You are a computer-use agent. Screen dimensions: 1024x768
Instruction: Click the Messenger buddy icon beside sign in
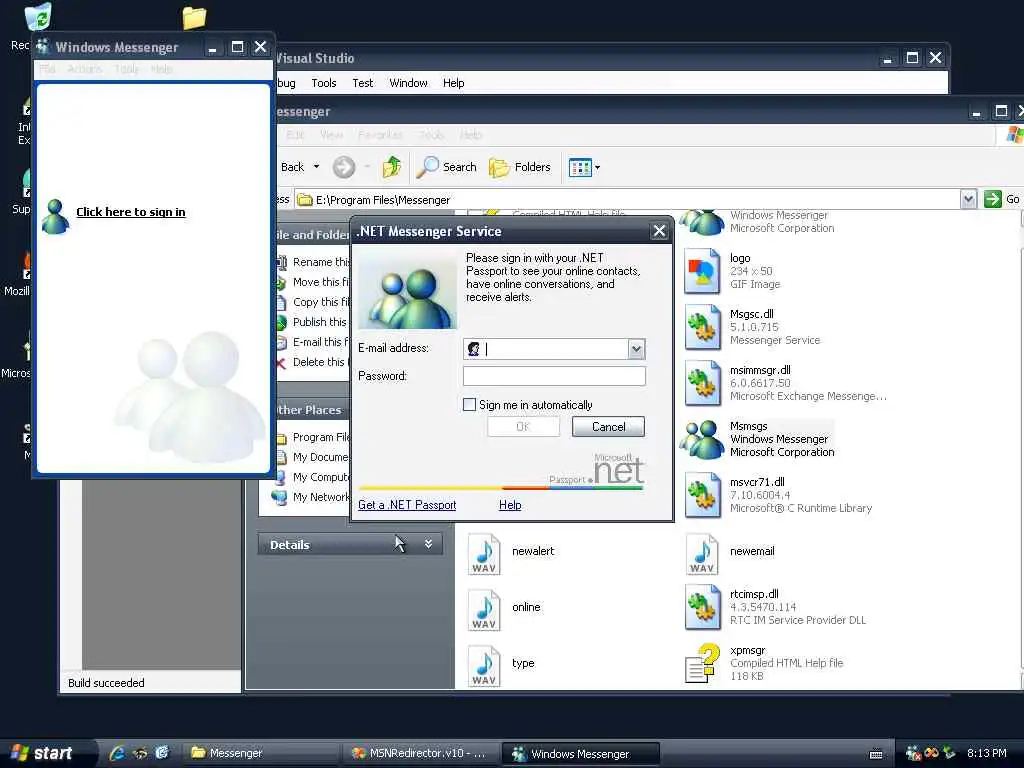tap(56, 216)
